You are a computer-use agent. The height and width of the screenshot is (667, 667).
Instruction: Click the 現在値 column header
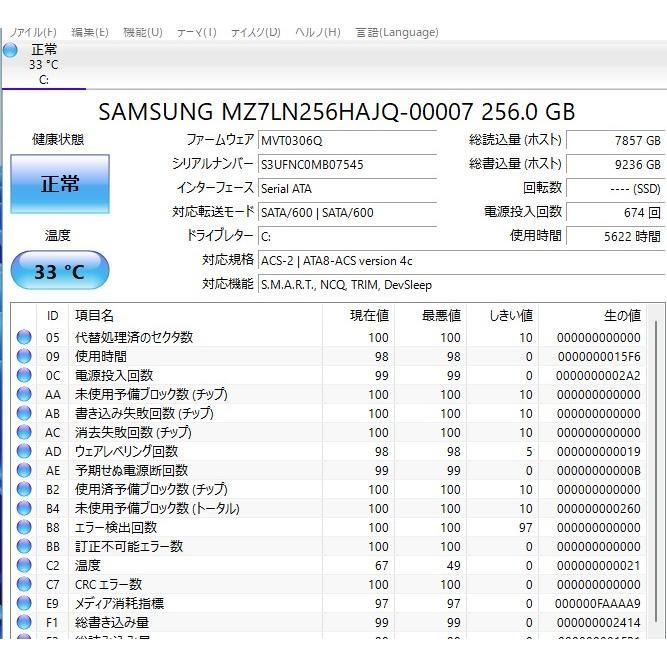pos(359,316)
